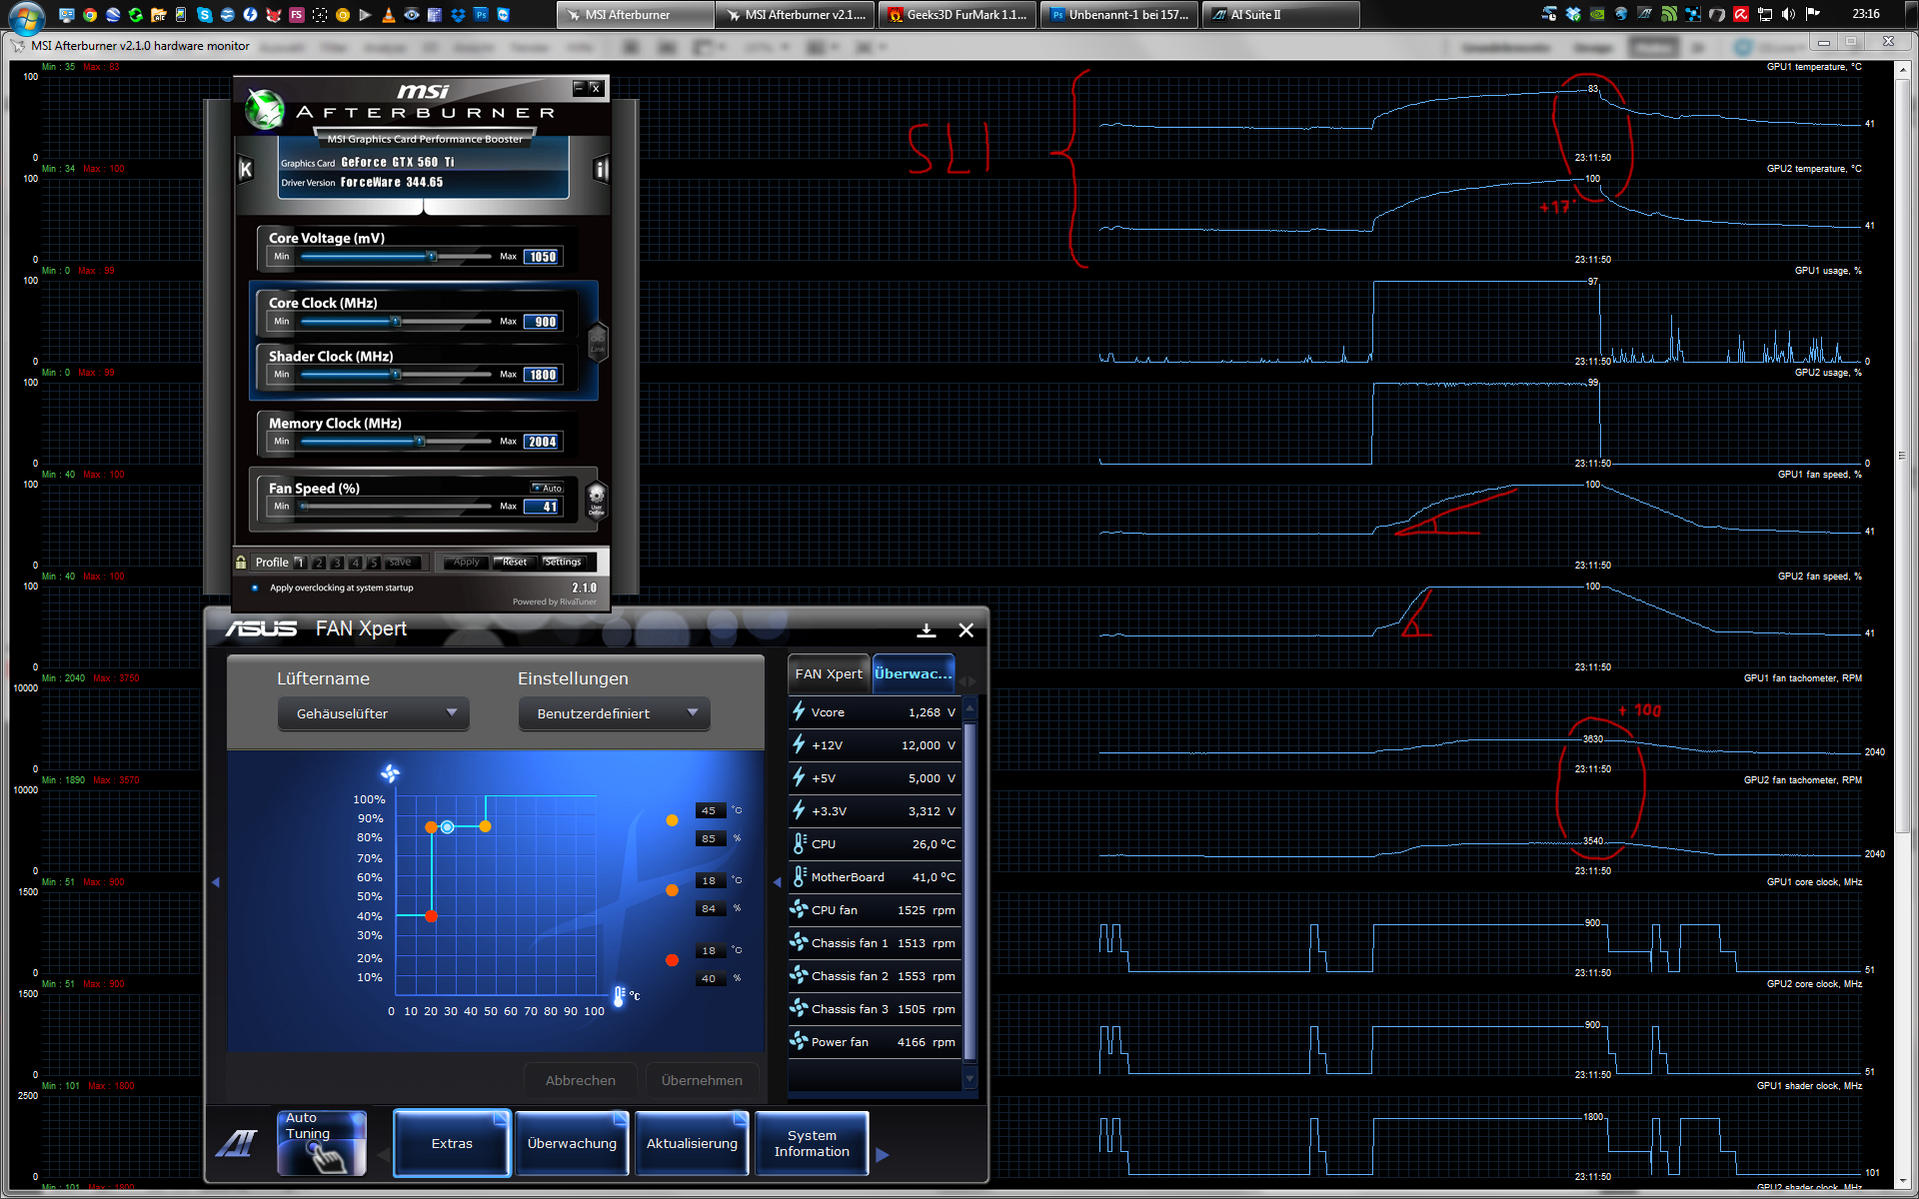The image size is (1919, 1199).
Task: Click the hardware monitor vertical scrollbar
Action: (x=1902, y=625)
